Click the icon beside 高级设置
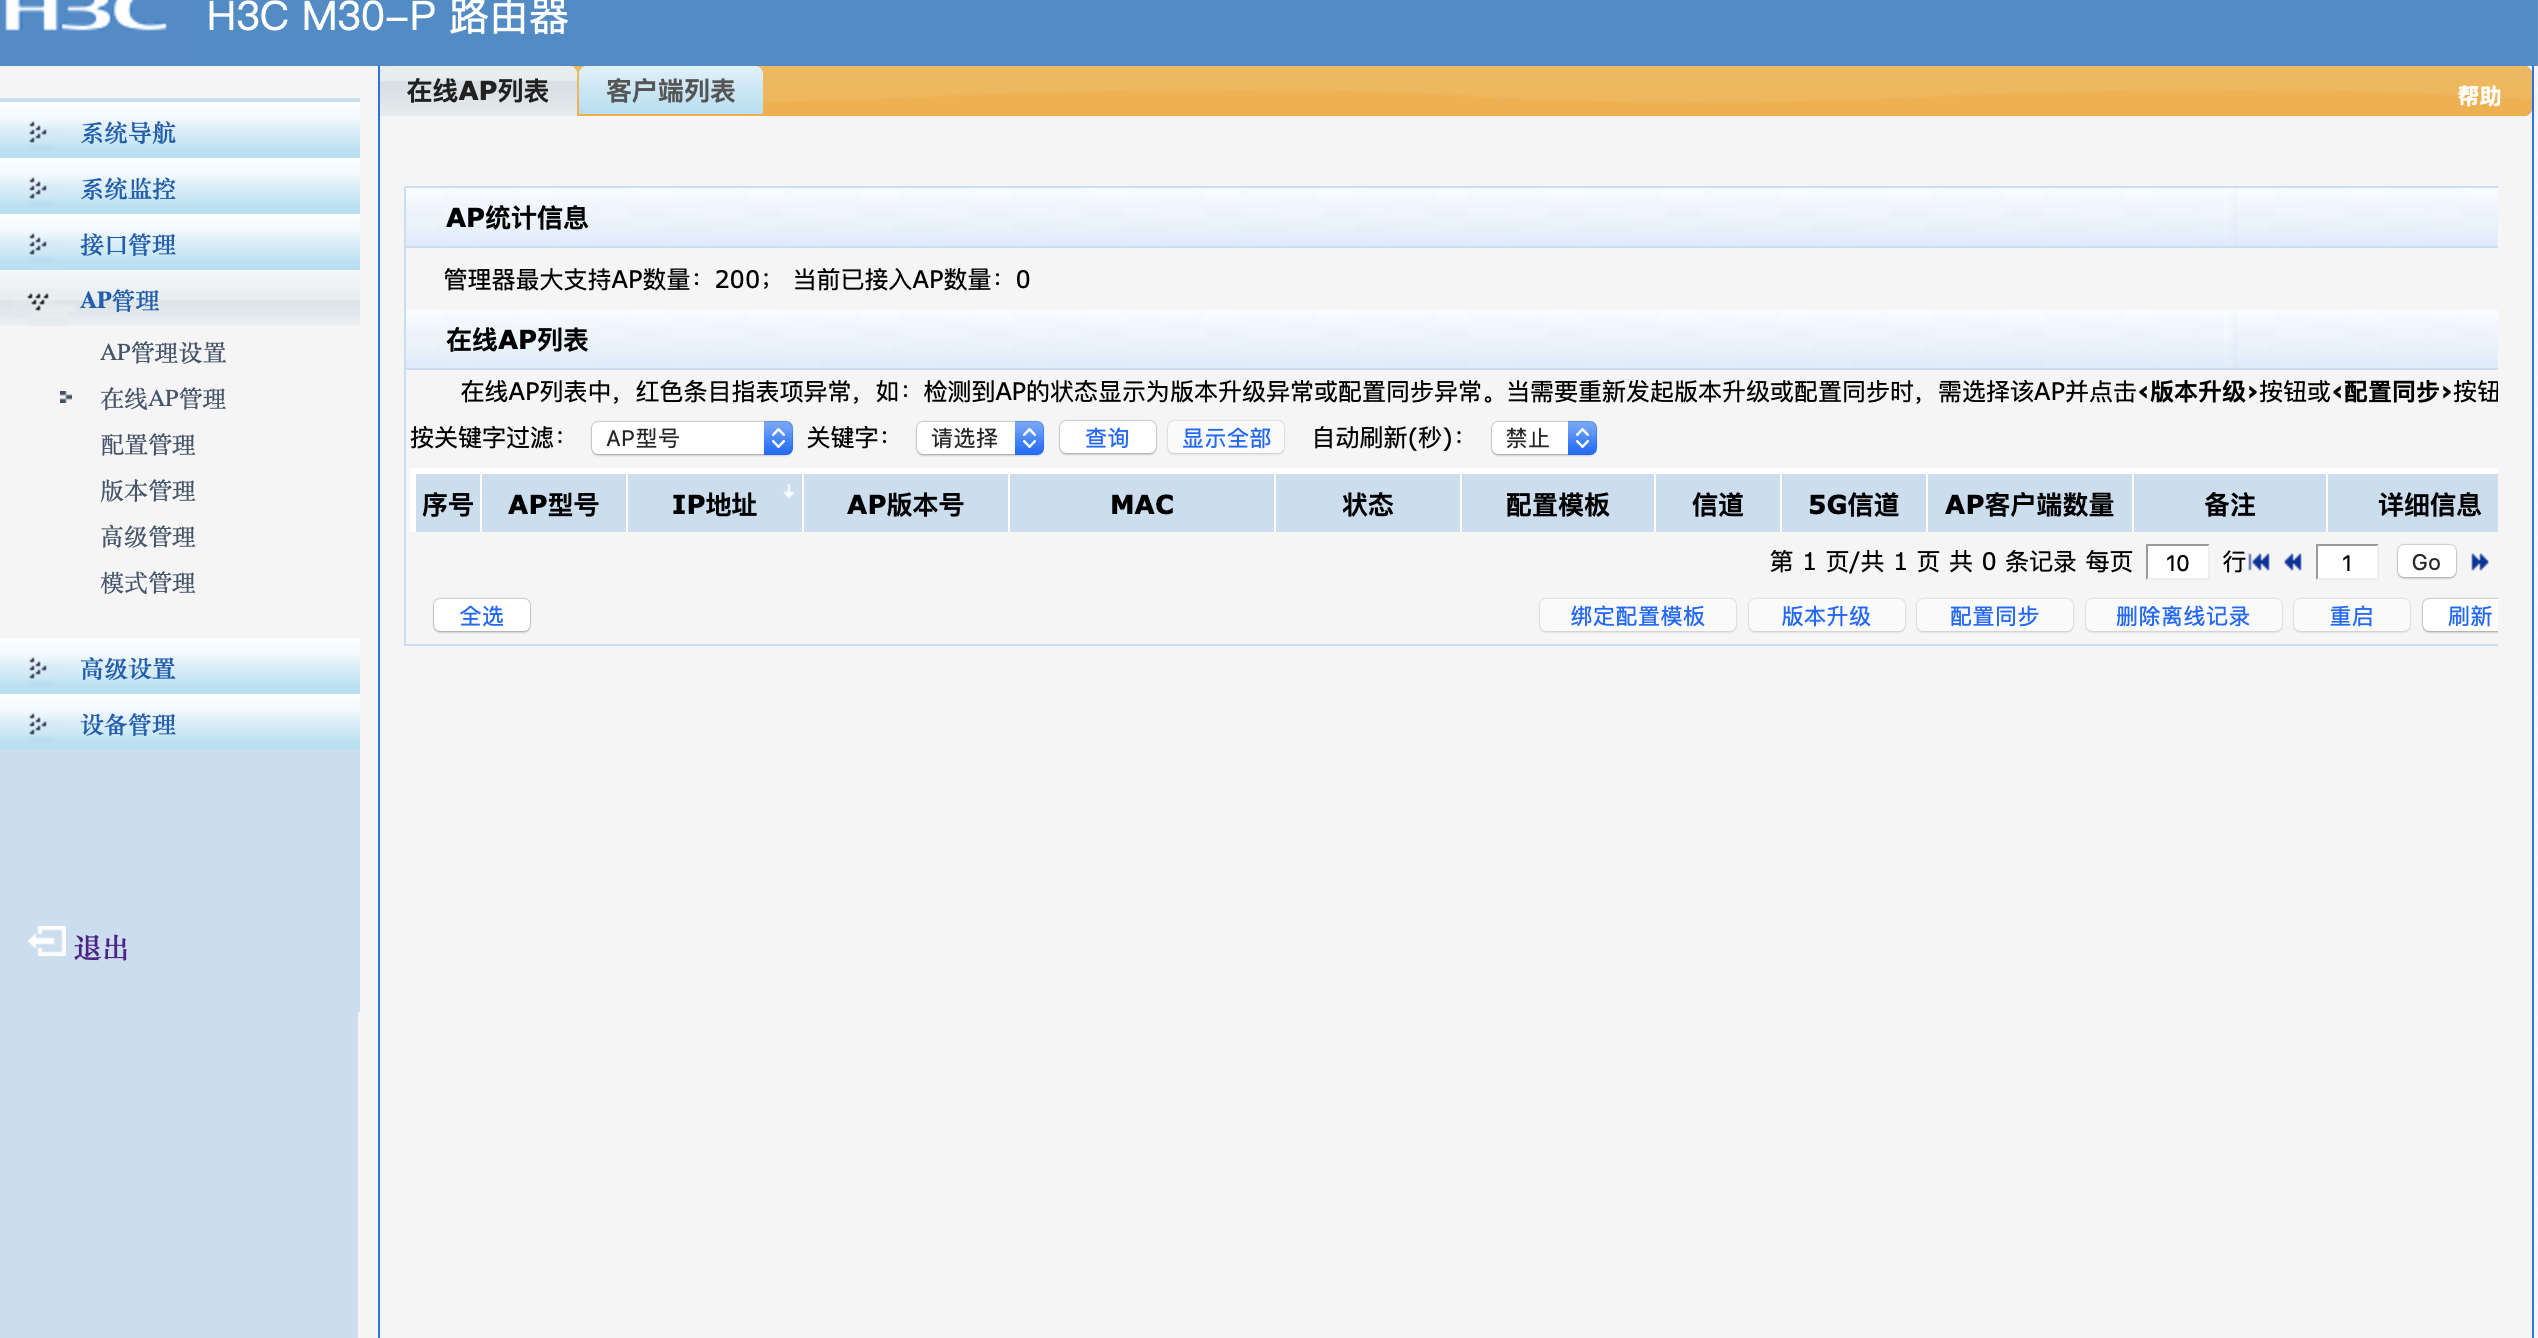 (x=38, y=669)
